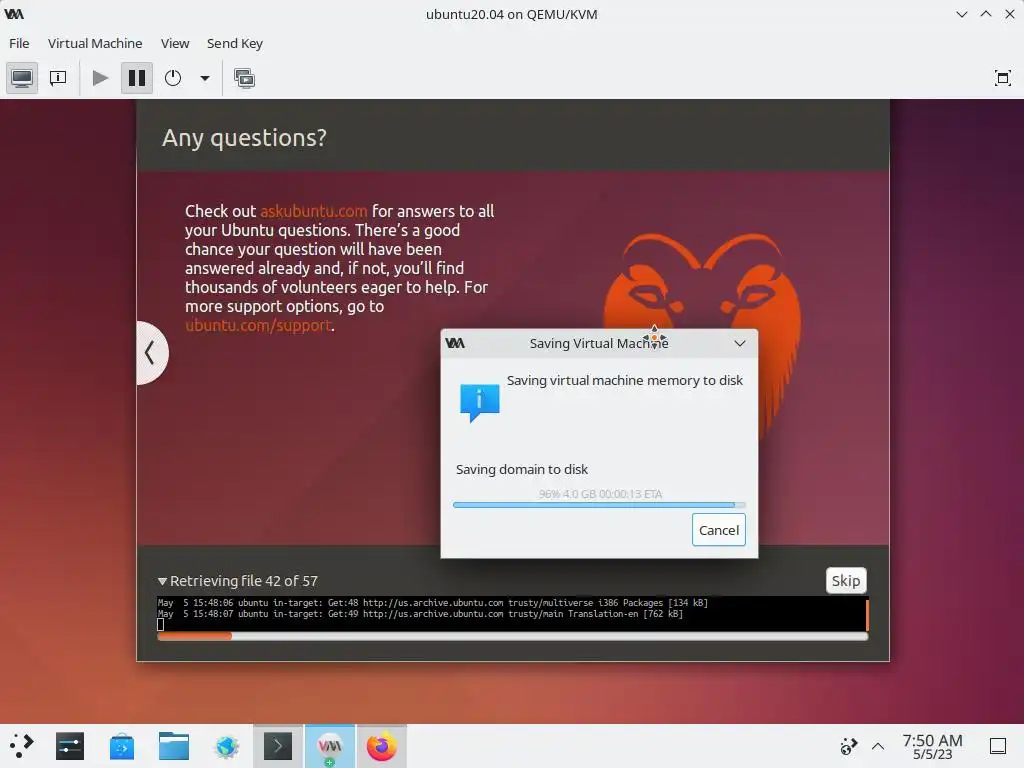Image resolution: width=1024 pixels, height=768 pixels.
Task: Show virtual hardware details
Action: click(x=58, y=78)
